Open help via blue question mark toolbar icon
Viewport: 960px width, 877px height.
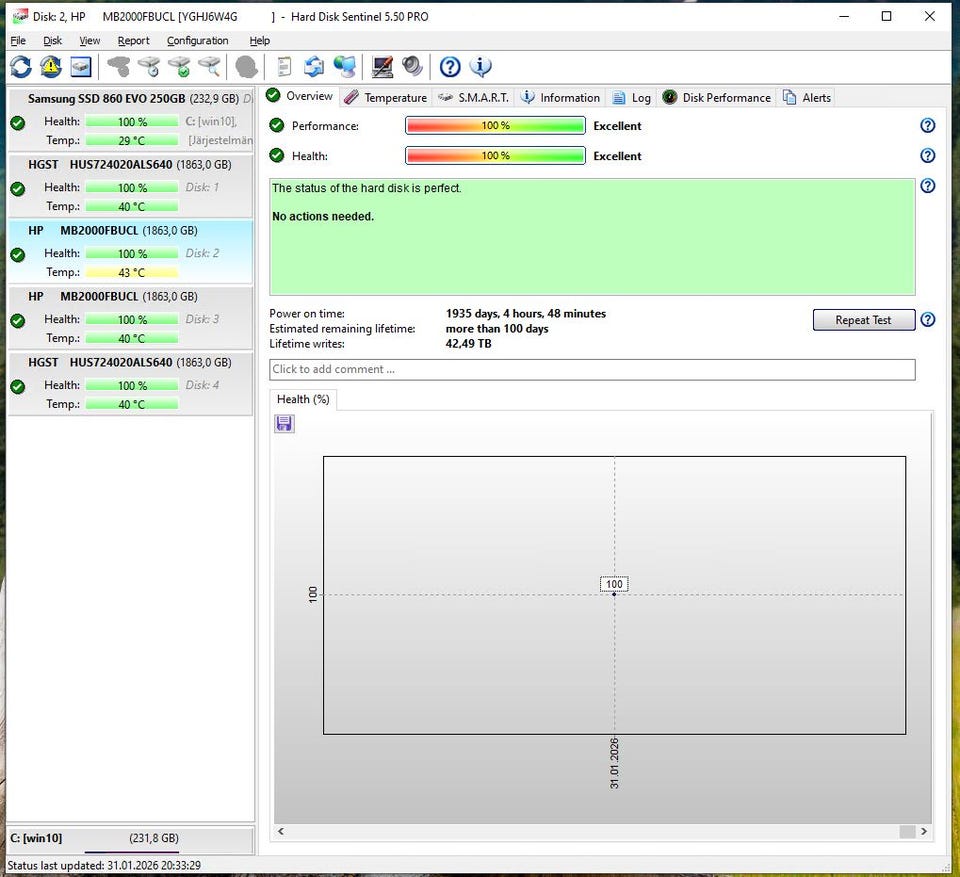click(x=450, y=67)
